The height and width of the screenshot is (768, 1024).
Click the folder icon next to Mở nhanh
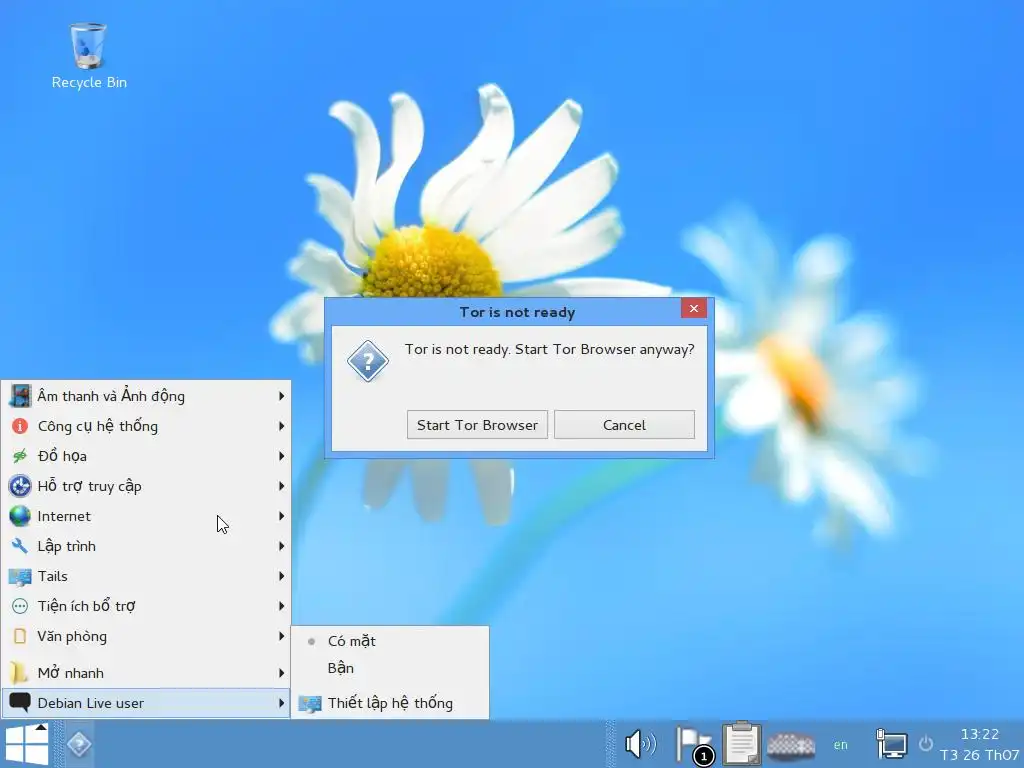click(x=20, y=673)
